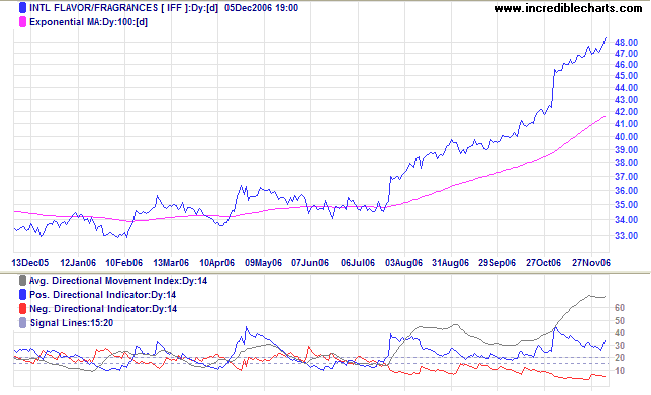Click the 03Aug06 date axis label
Viewport: 651px width, 395px height.
pos(404,263)
